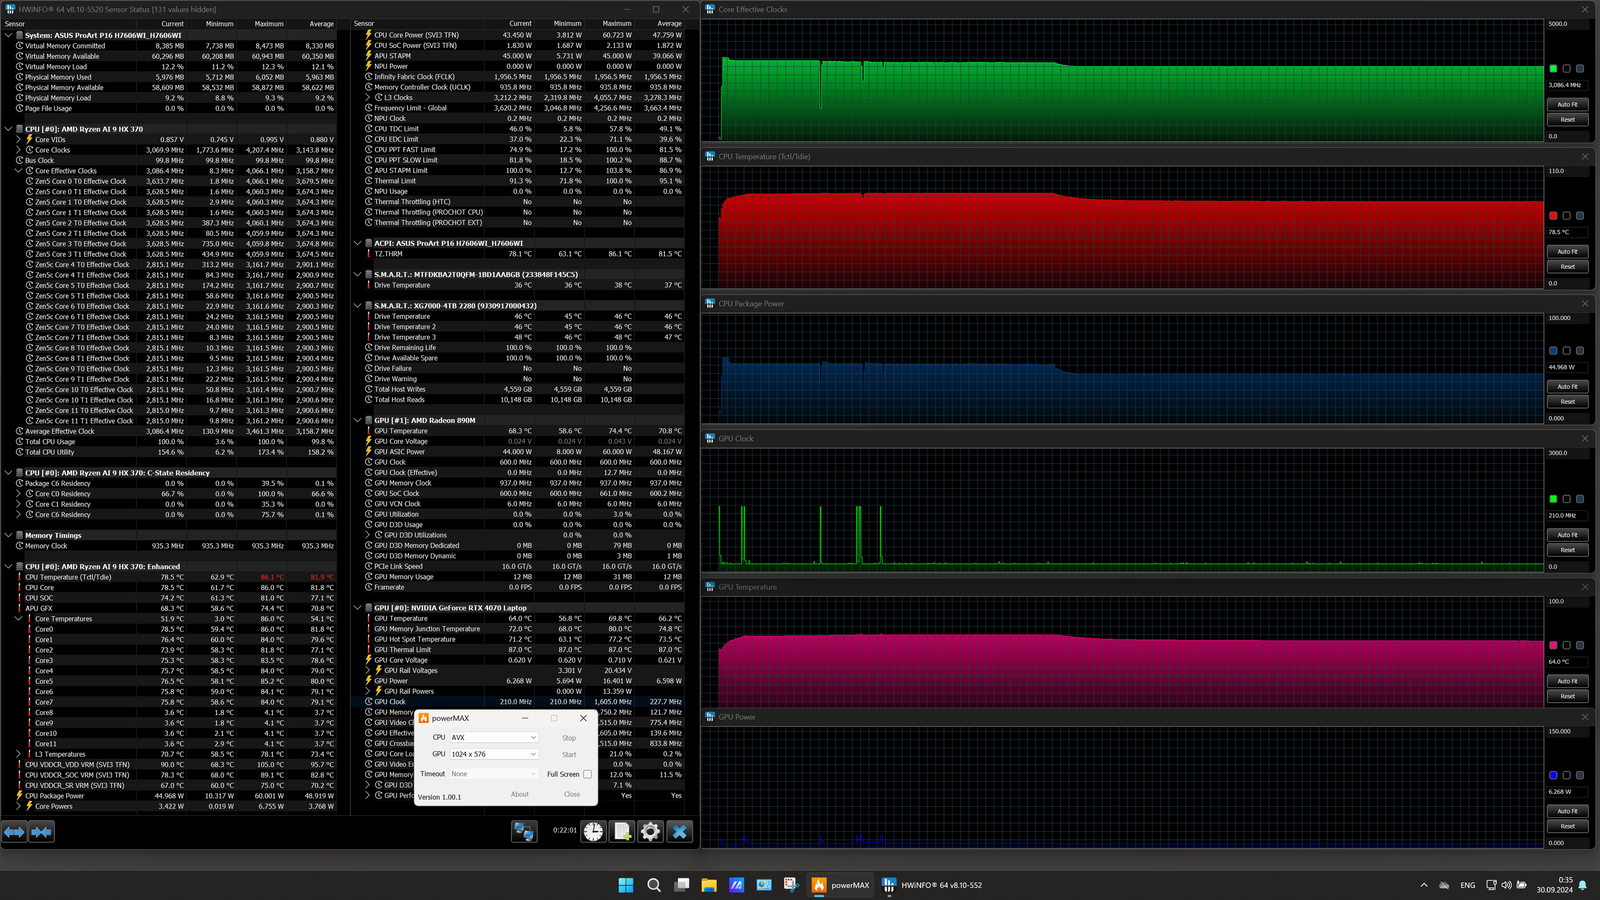Toggle the grey-blue box in GPU Power graph
Screen dimensions: 1600x900
[x=1580, y=775]
